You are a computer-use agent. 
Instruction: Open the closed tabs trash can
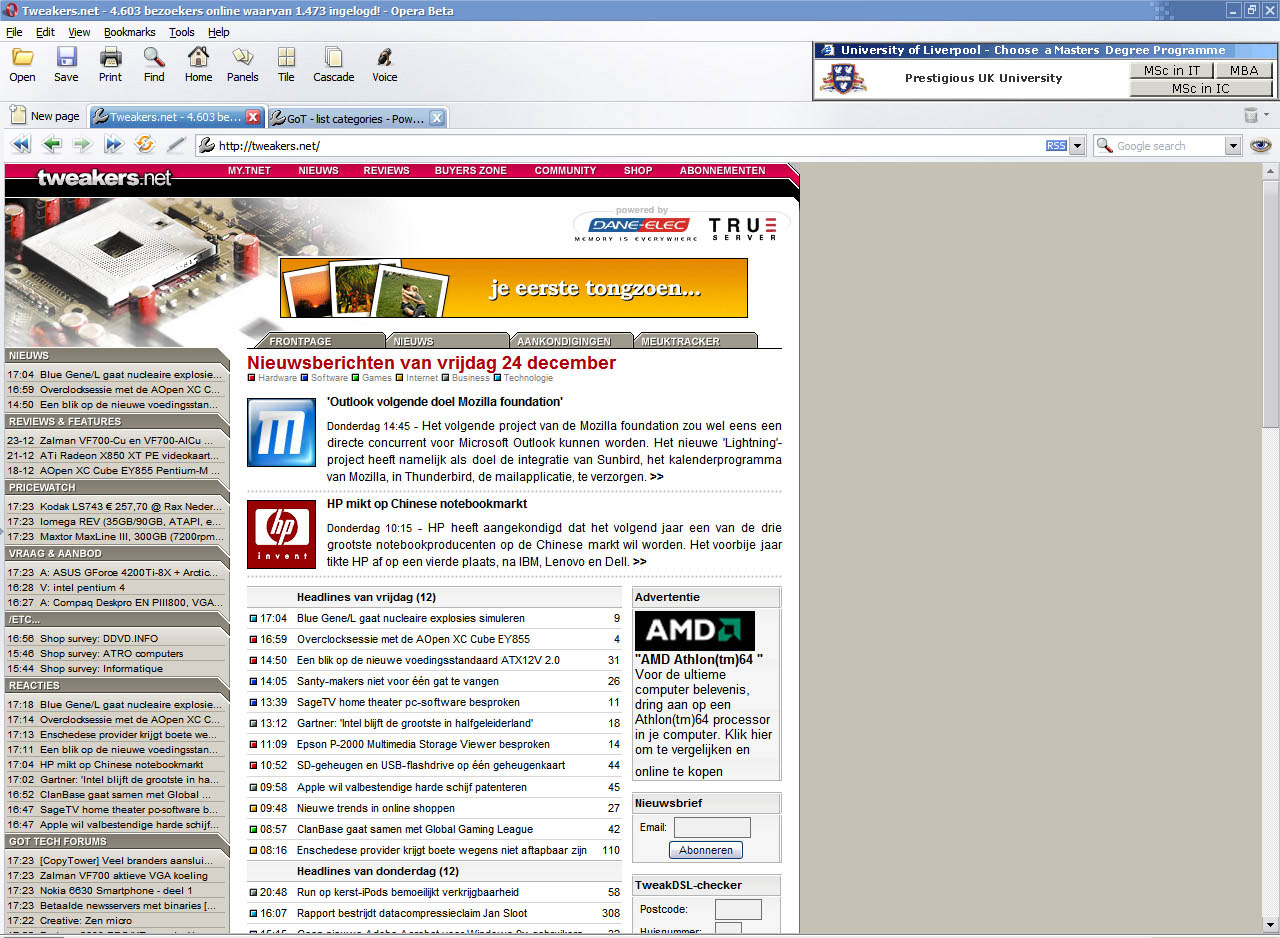coord(1250,115)
